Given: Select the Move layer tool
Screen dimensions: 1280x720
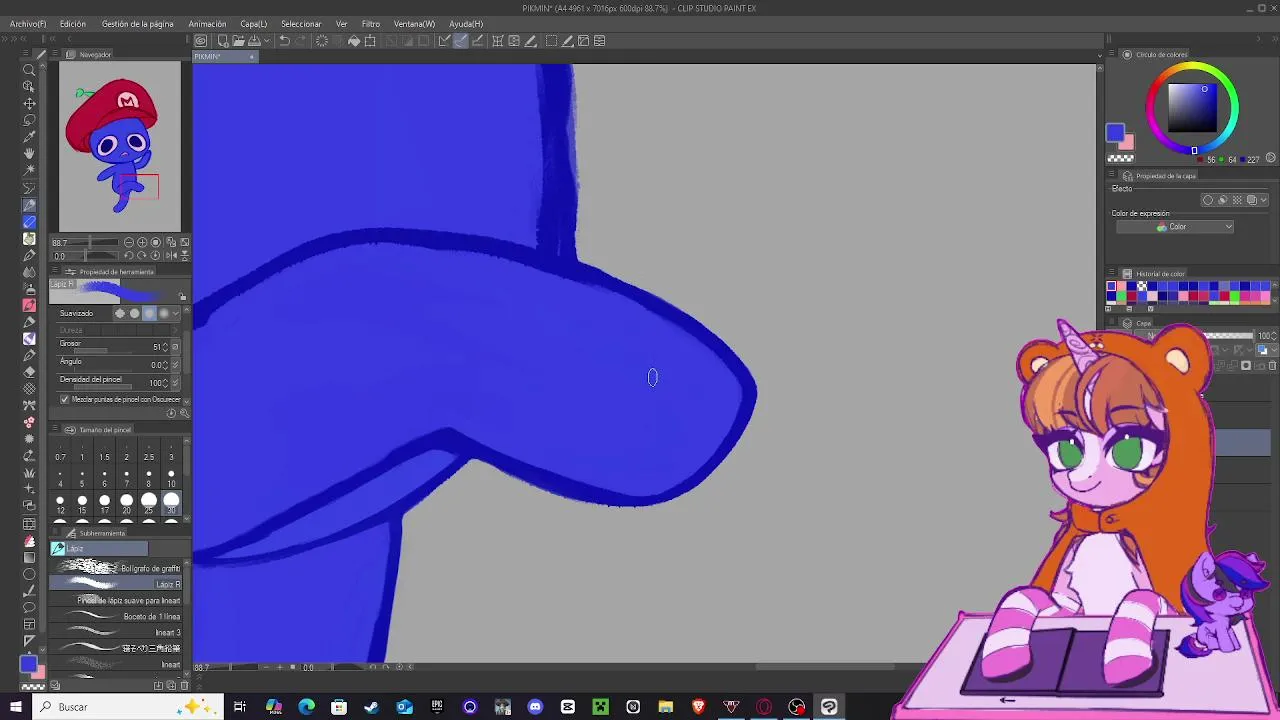Looking at the screenshot, I should point(29,103).
